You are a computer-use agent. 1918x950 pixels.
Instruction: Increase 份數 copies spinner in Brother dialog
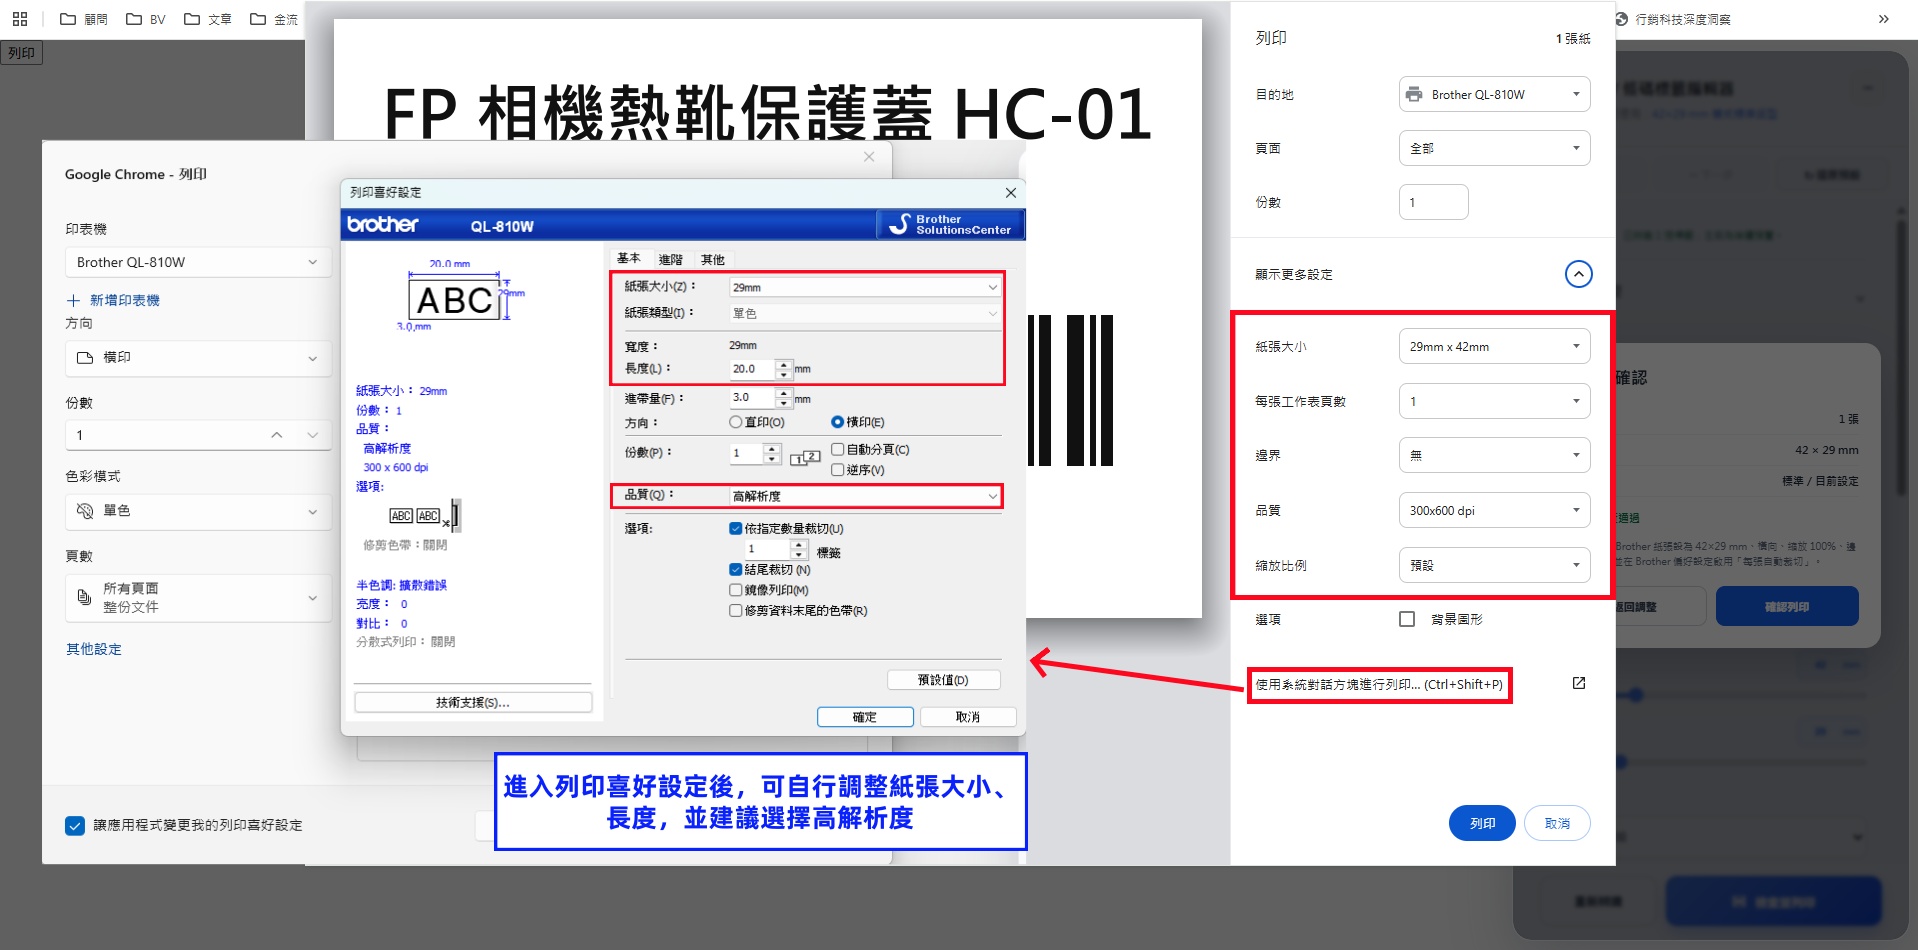point(772,449)
